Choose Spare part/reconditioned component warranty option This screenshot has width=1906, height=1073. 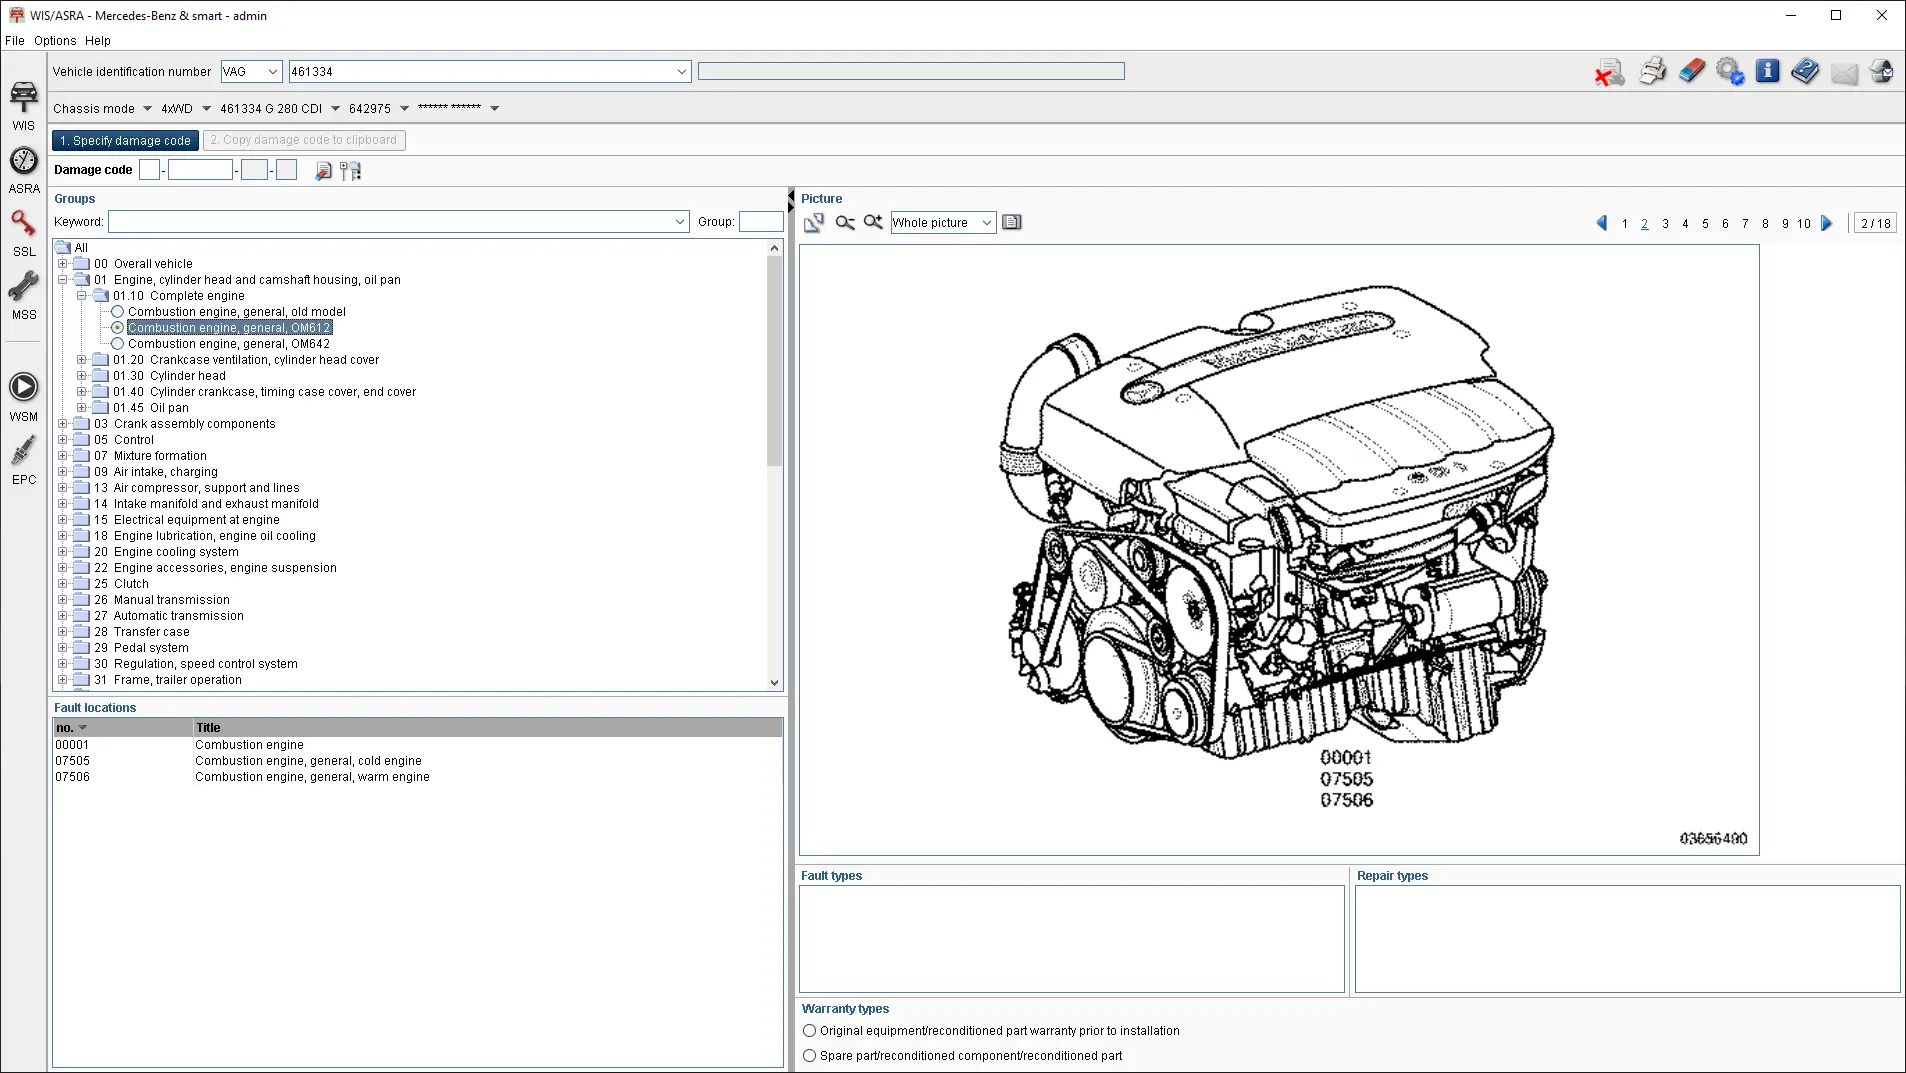pyautogui.click(x=810, y=1056)
